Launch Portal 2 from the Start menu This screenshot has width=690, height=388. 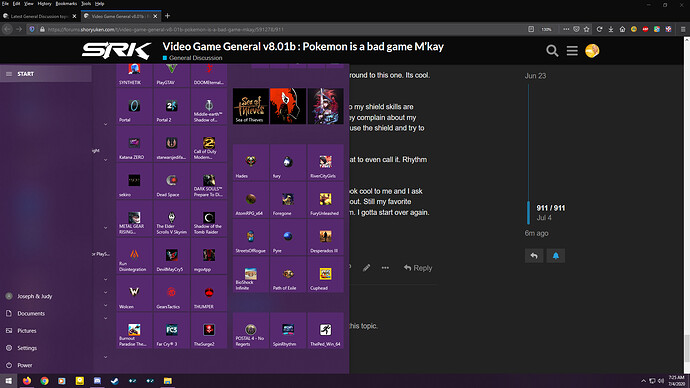pos(172,106)
